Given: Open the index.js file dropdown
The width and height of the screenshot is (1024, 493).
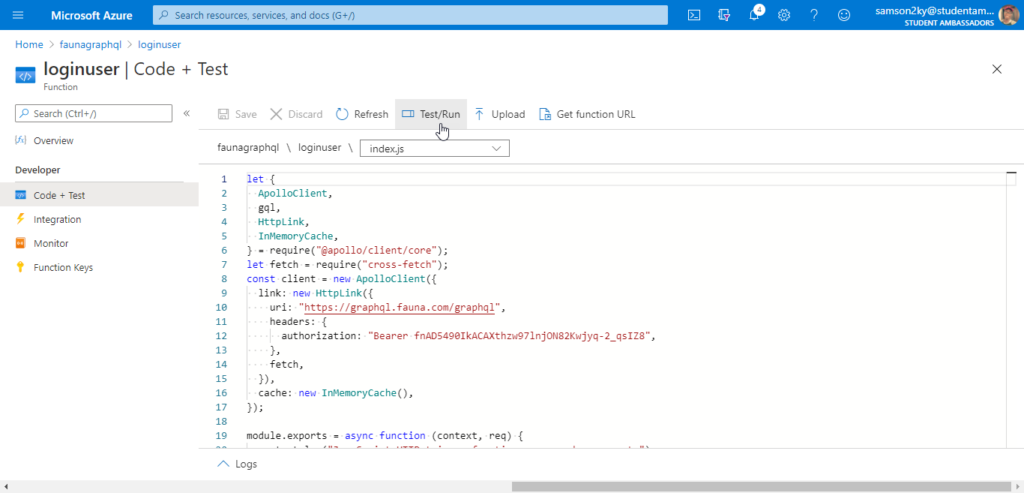Looking at the screenshot, I should (x=435, y=148).
